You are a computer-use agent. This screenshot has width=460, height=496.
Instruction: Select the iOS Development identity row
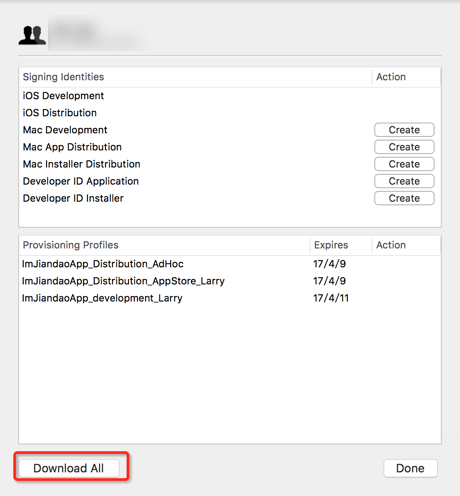coord(230,96)
